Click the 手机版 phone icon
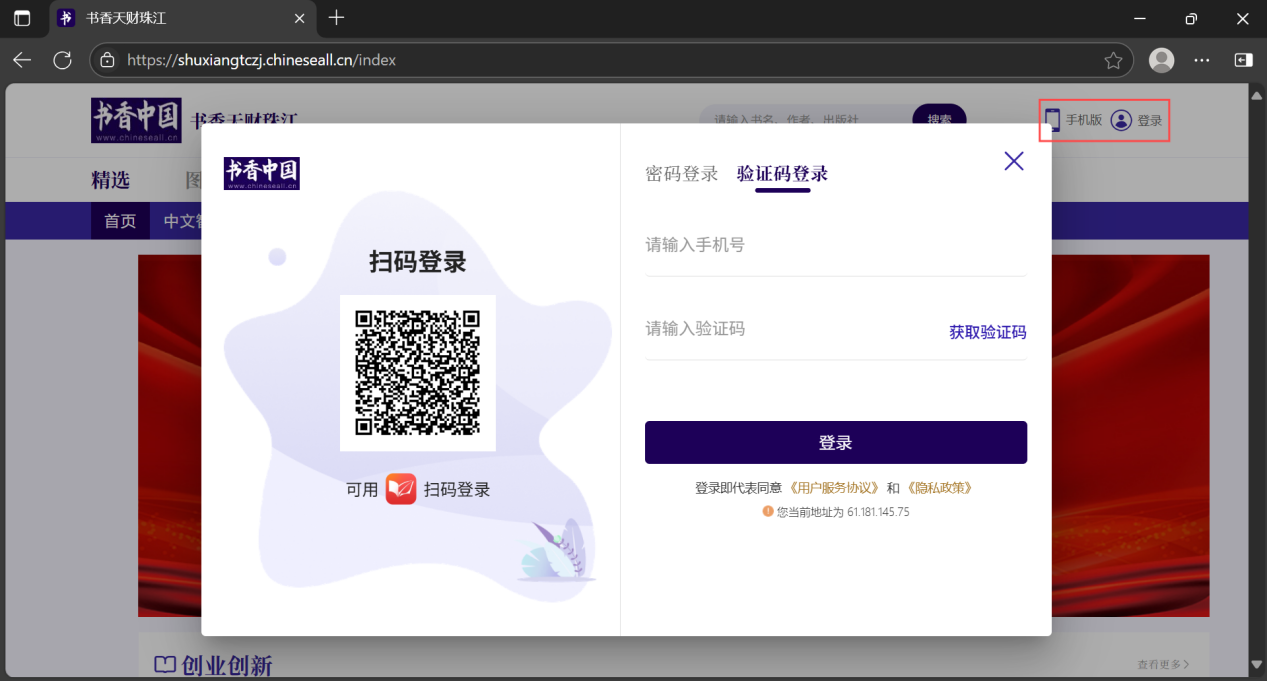Viewport: 1267px width, 681px height. point(1052,120)
